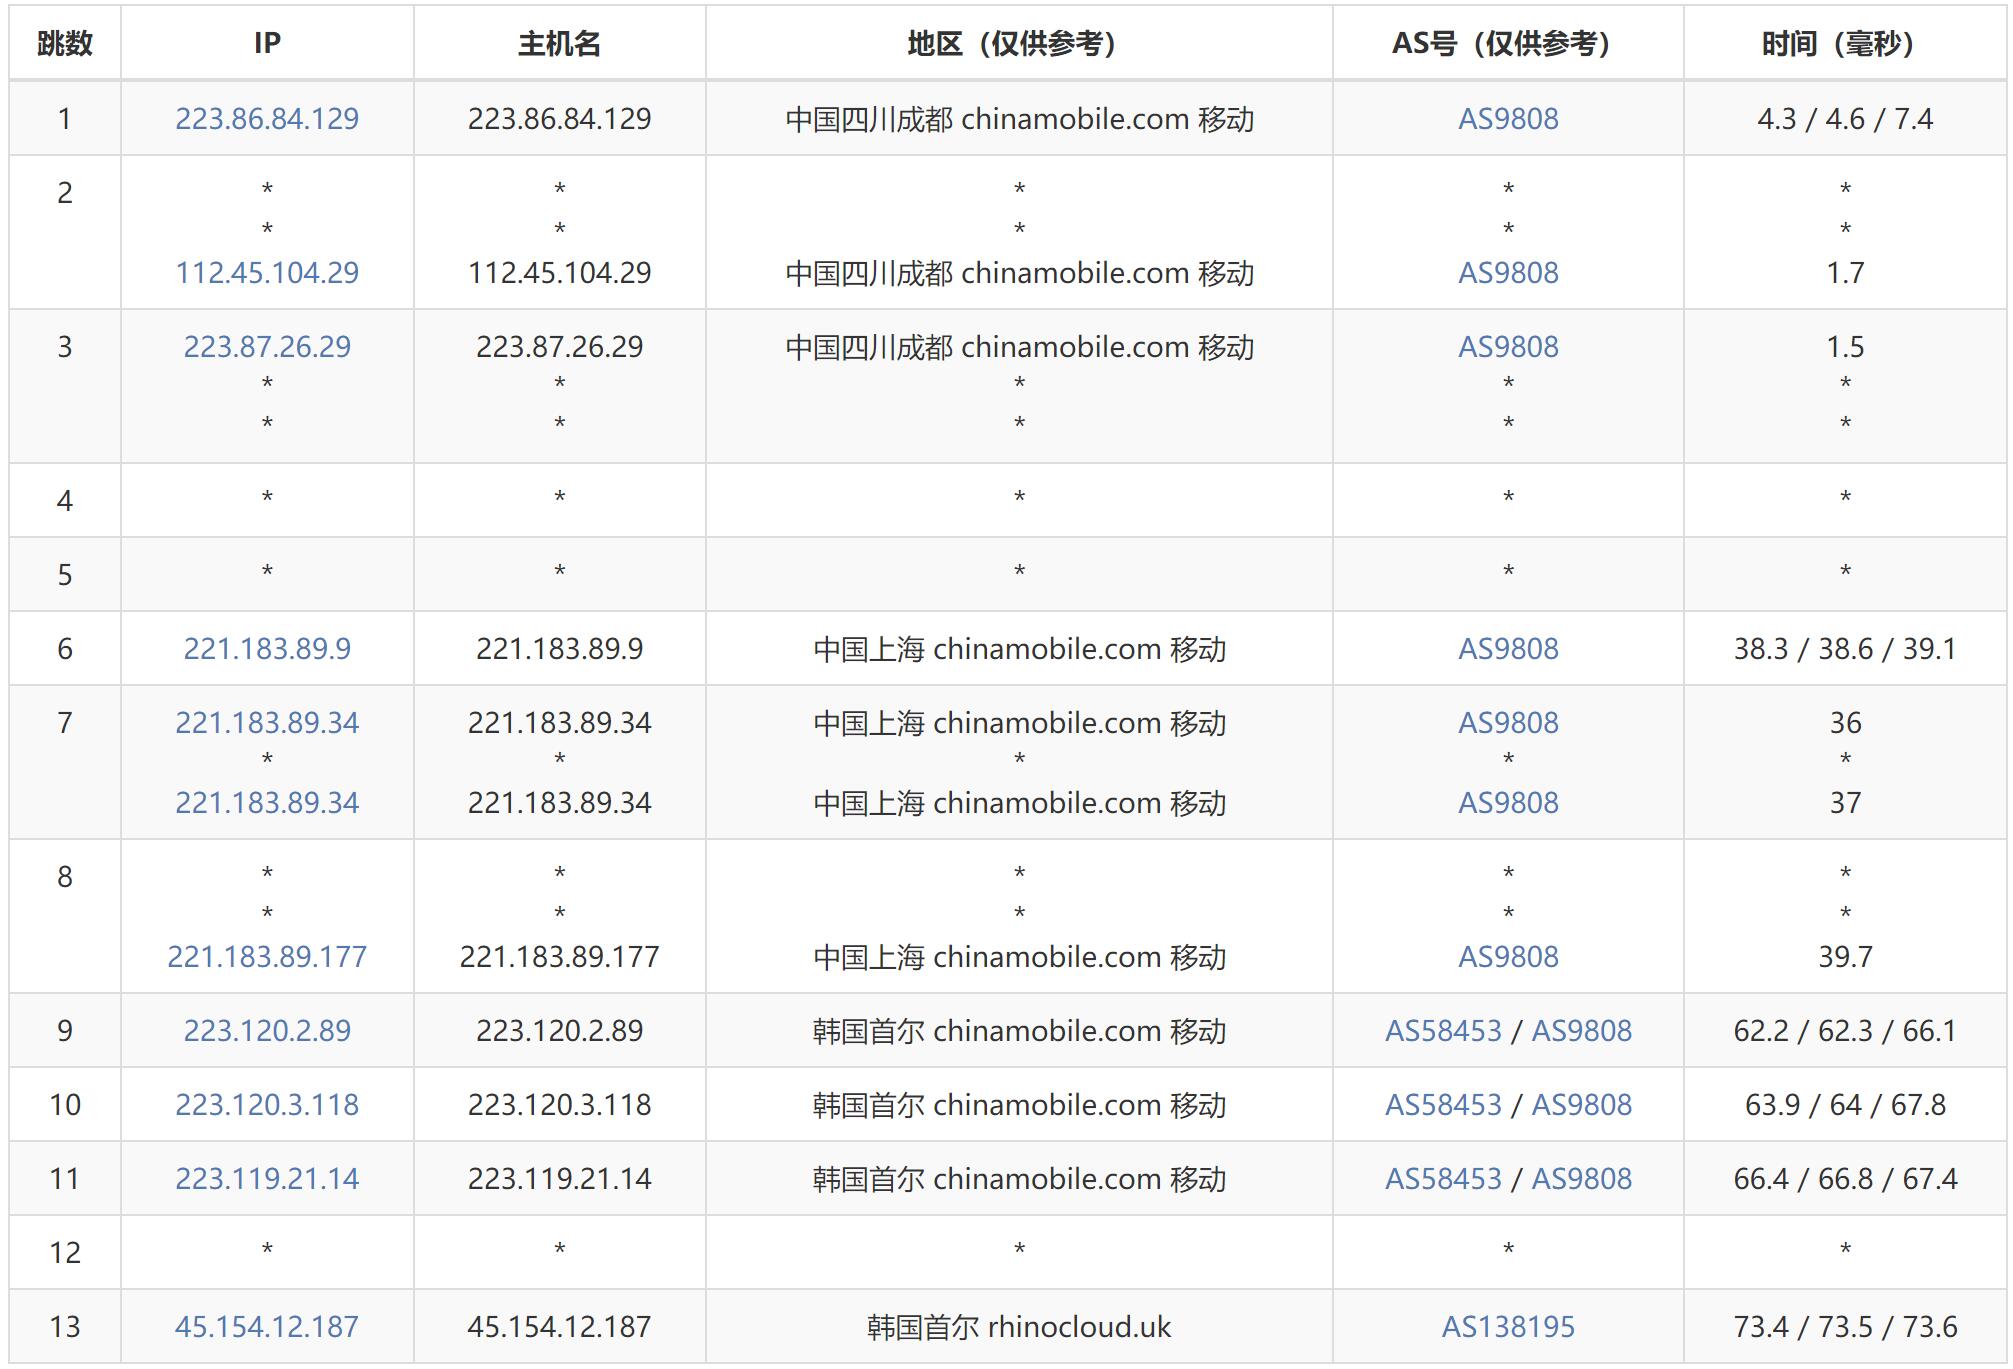The image size is (2013, 1369).
Task: Click timing value 62.2 / 62.3 / 66.1
Action: click(x=1845, y=1031)
